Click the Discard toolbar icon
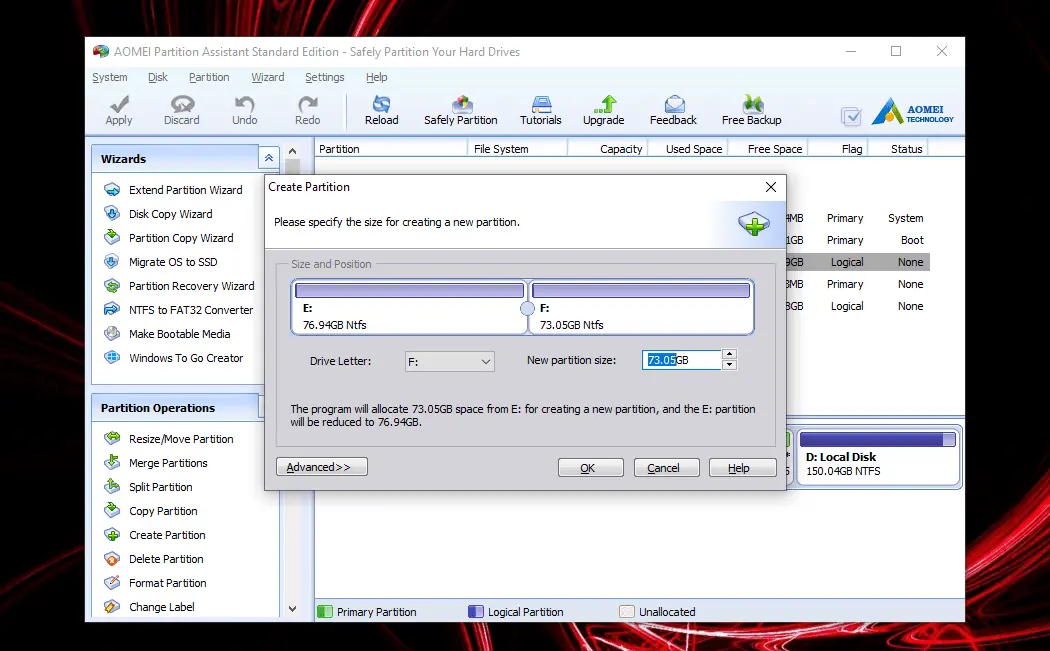This screenshot has height=651, width=1050. tap(182, 104)
